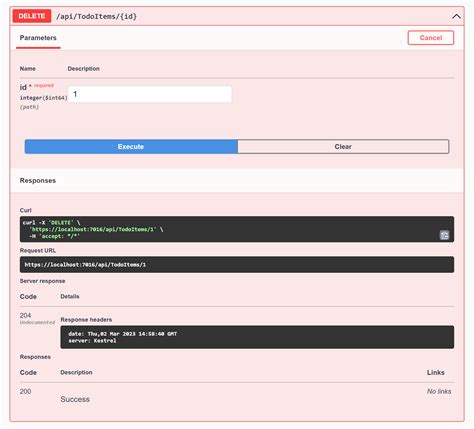
Task: Click the Request URL label
Action: coord(38,250)
